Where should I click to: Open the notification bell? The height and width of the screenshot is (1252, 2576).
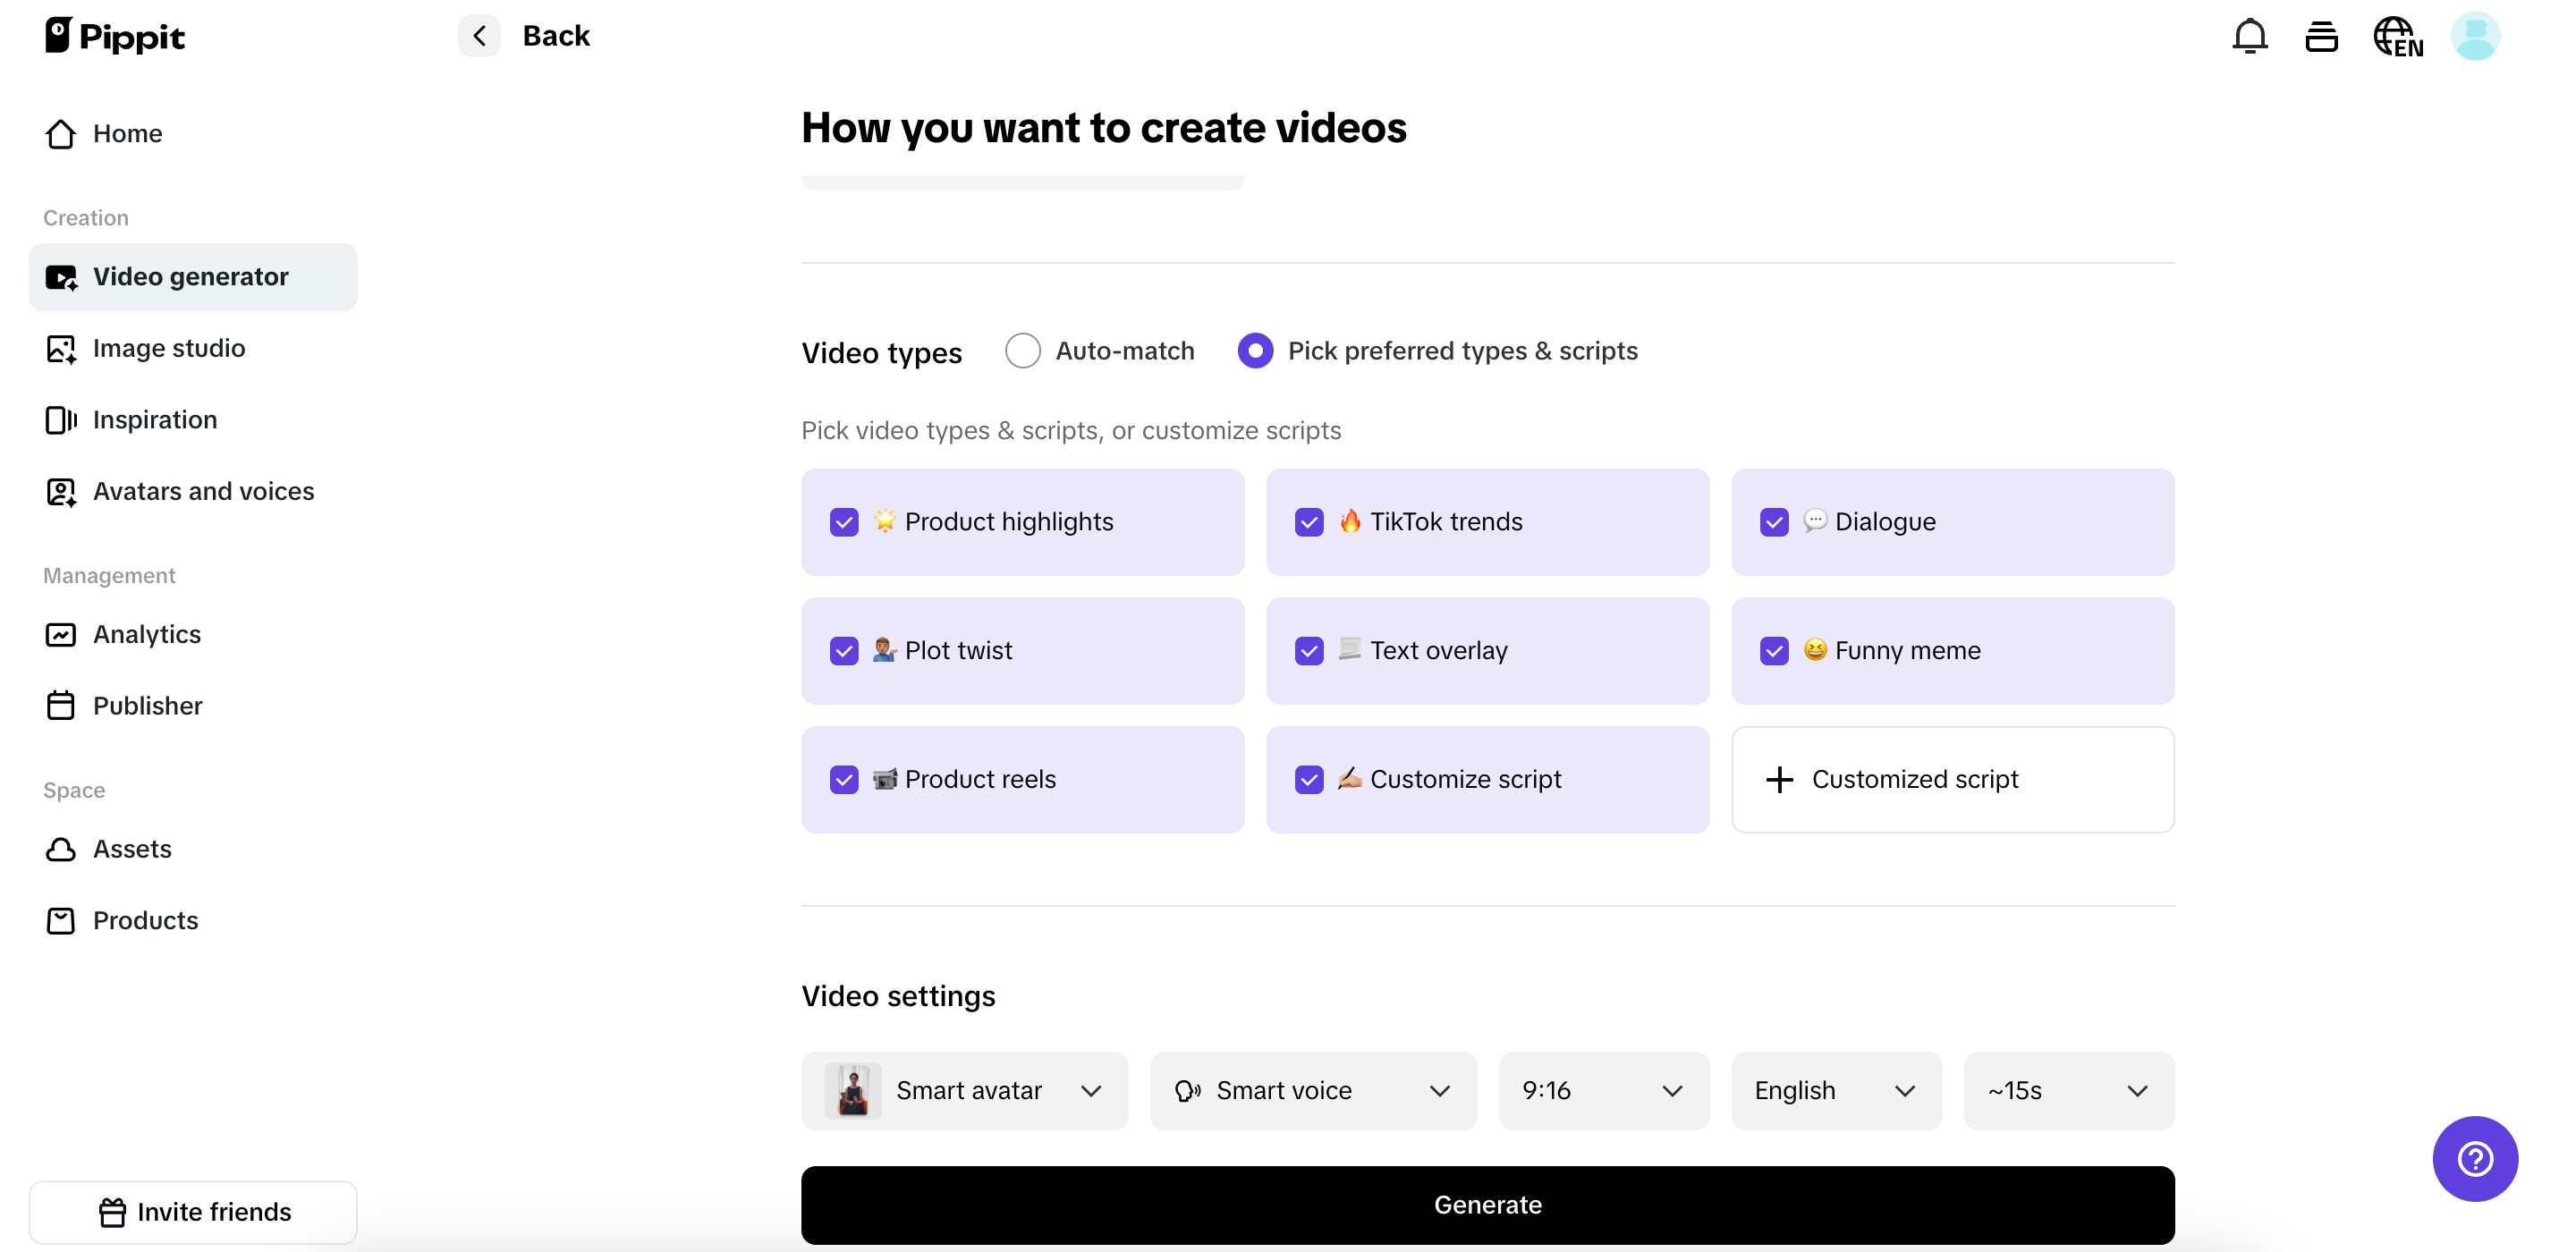pos(2249,35)
